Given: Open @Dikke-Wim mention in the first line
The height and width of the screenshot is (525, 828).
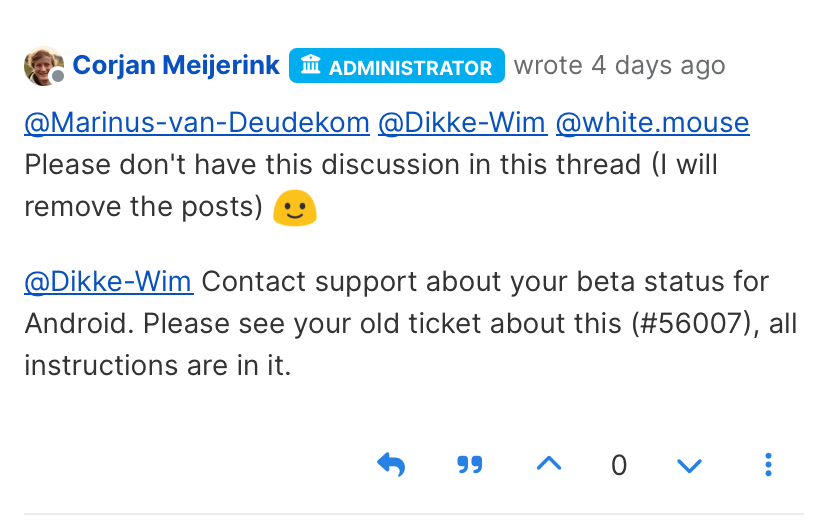Looking at the screenshot, I should (463, 123).
